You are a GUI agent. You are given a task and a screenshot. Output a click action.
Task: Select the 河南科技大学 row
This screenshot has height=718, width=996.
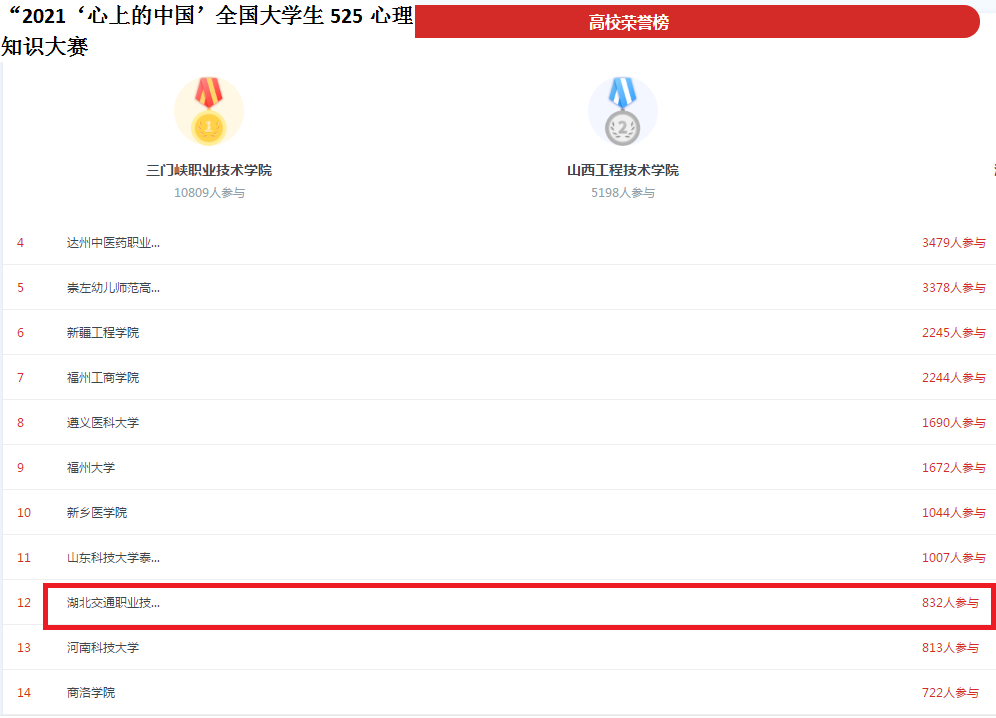[499, 648]
